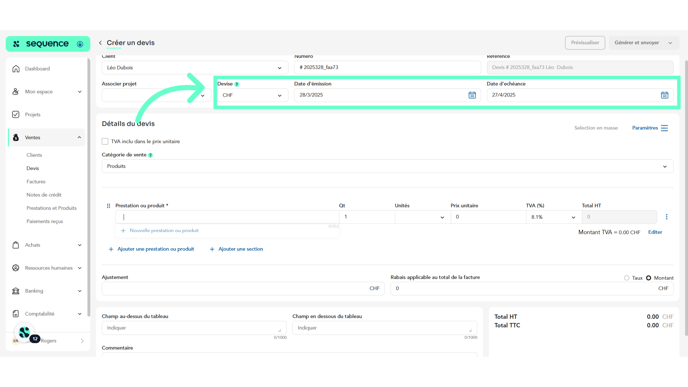Image resolution: width=688 pixels, height=387 pixels.
Task: Click the Devise help info icon
Action: [237, 84]
